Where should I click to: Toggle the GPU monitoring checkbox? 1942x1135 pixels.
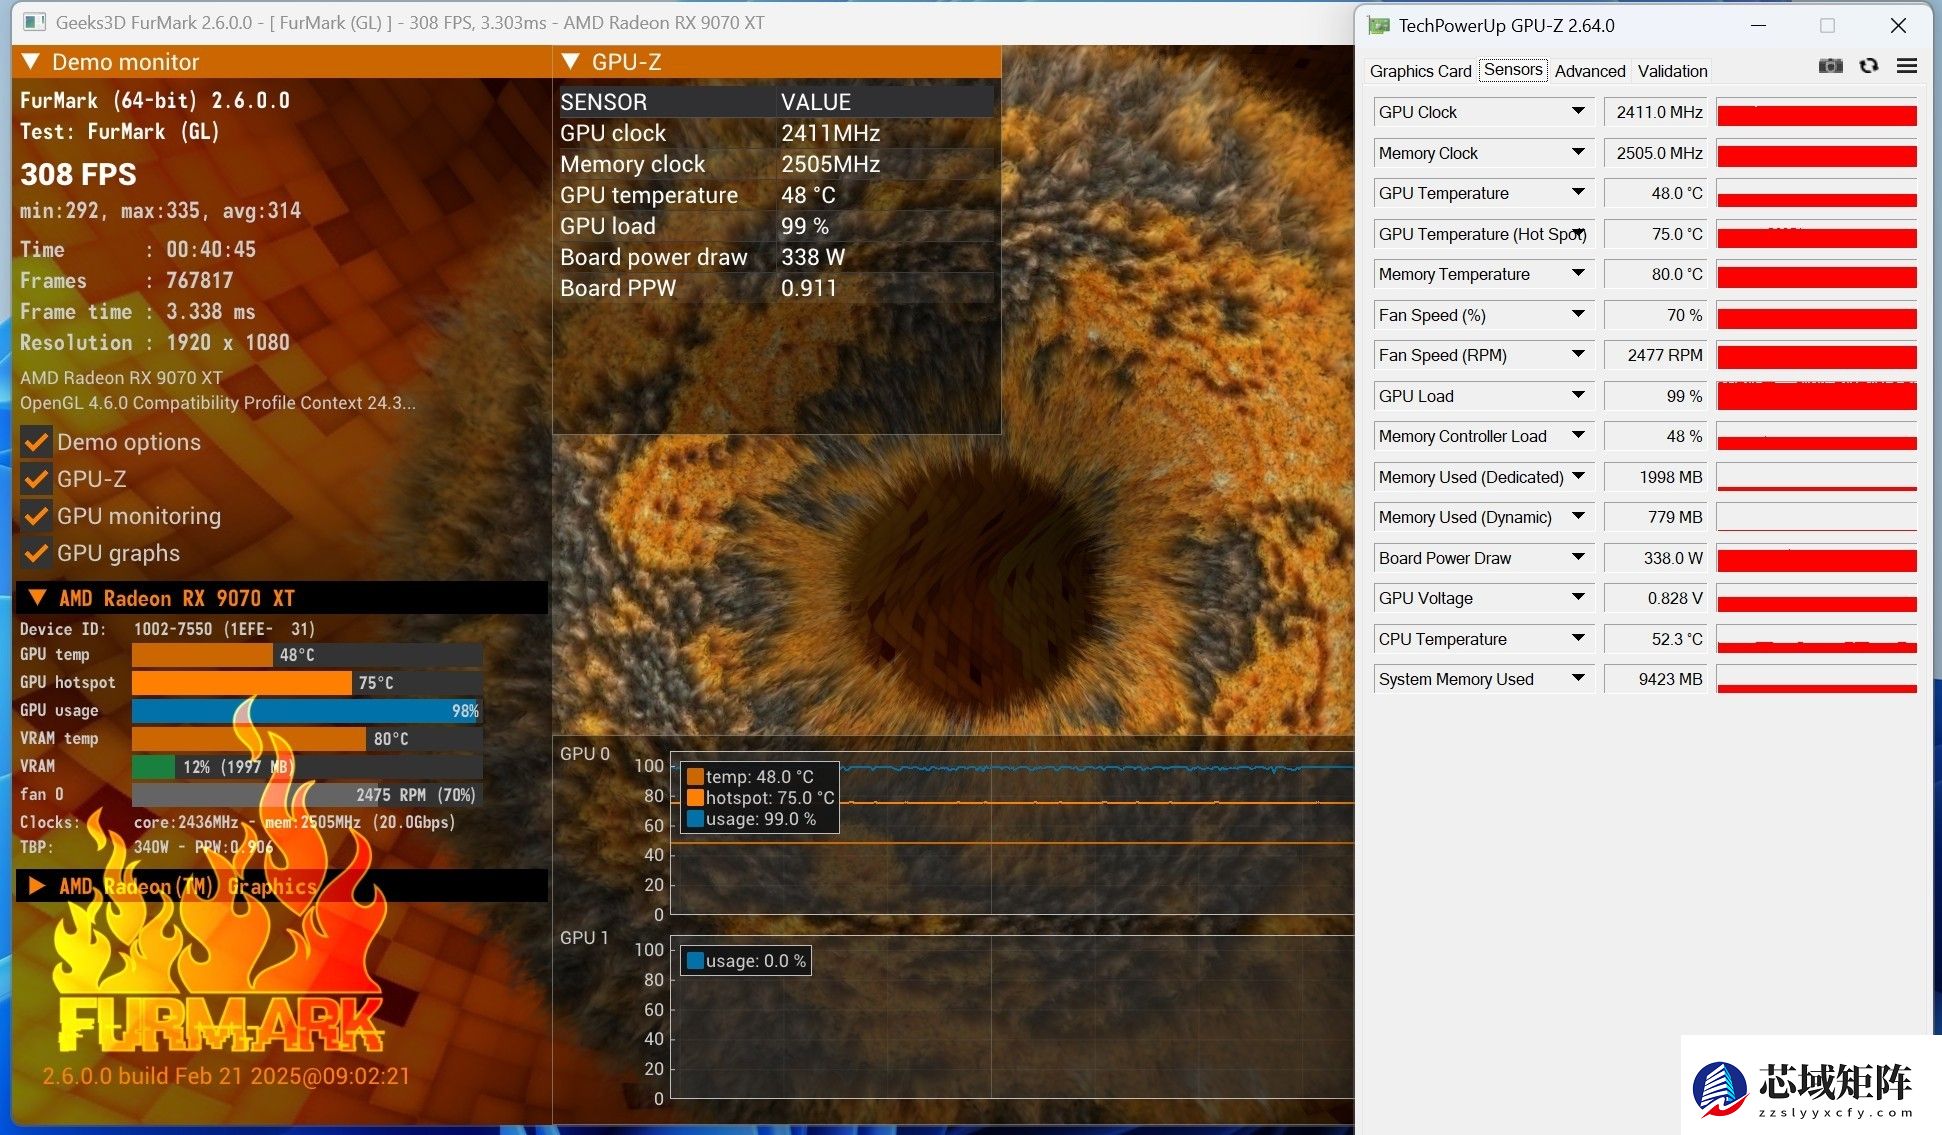(37, 516)
